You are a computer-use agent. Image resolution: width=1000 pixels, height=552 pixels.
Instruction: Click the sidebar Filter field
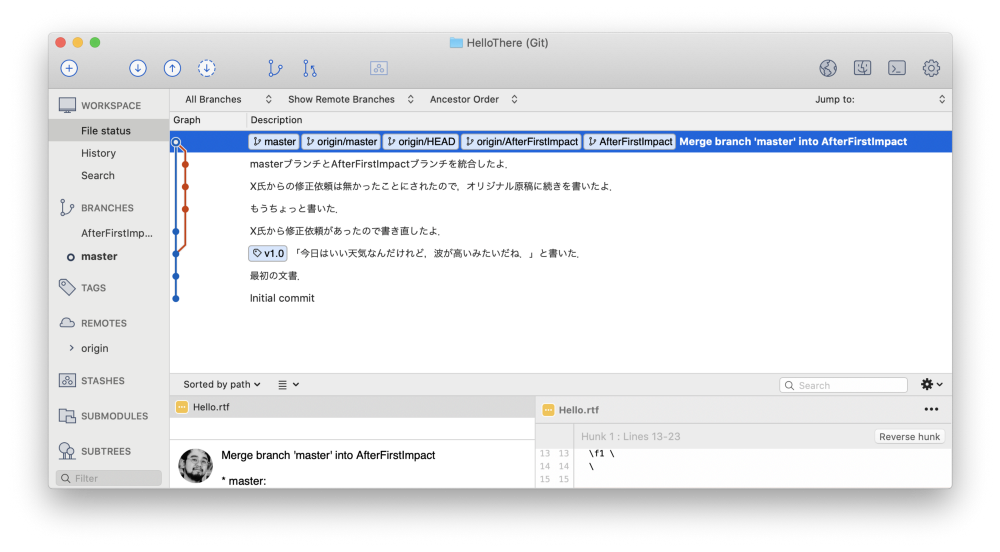(109, 478)
